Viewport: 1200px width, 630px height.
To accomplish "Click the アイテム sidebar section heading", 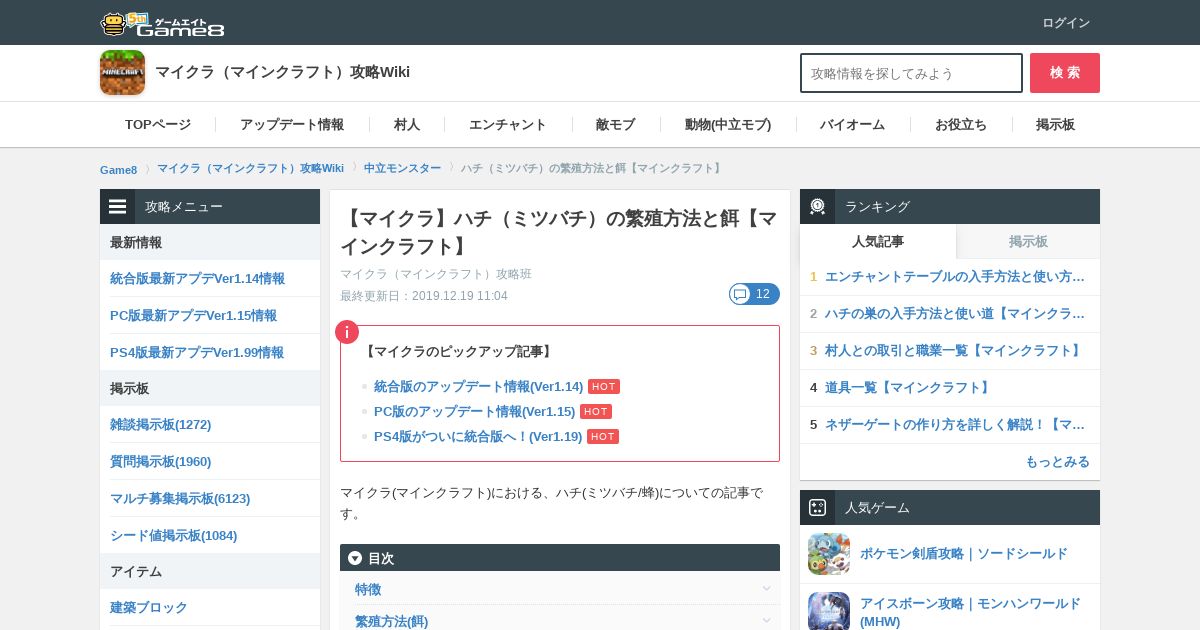I will coord(136,572).
